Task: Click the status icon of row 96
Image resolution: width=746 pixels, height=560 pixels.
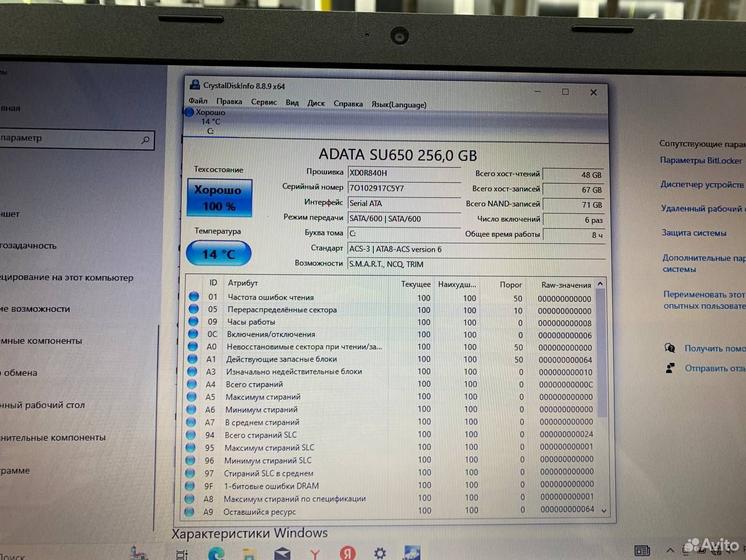Action: point(190,460)
